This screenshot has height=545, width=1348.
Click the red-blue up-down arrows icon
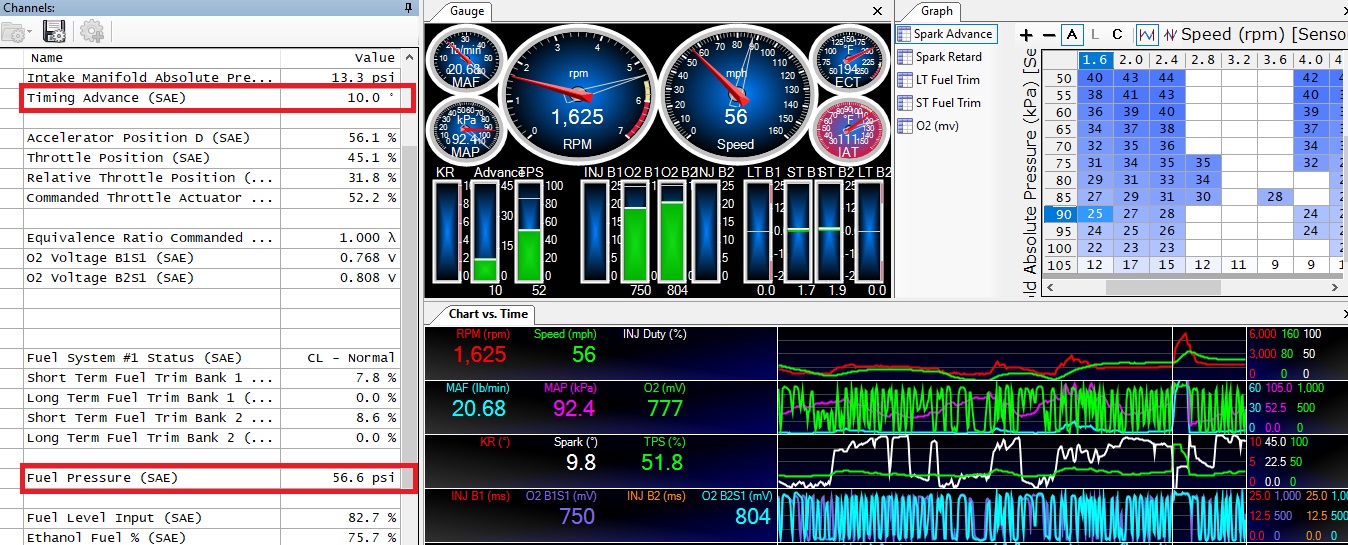[x=1169, y=35]
